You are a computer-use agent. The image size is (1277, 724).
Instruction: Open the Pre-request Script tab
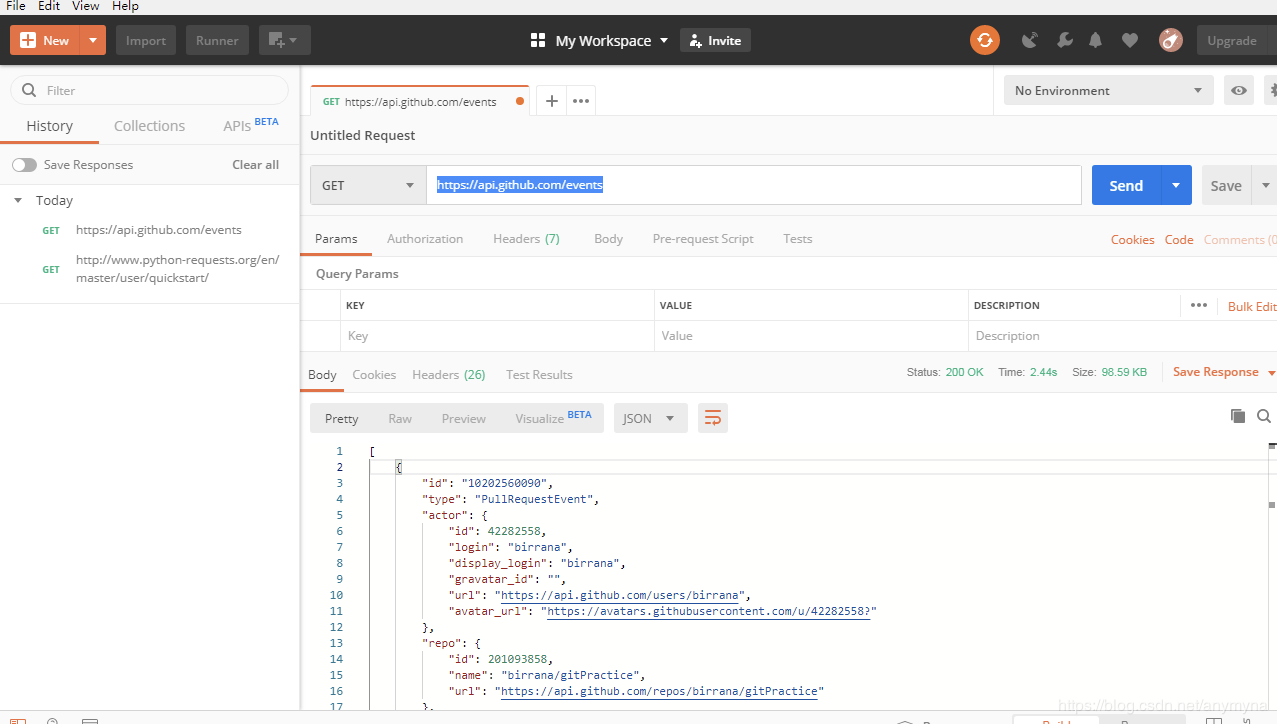[x=703, y=239]
